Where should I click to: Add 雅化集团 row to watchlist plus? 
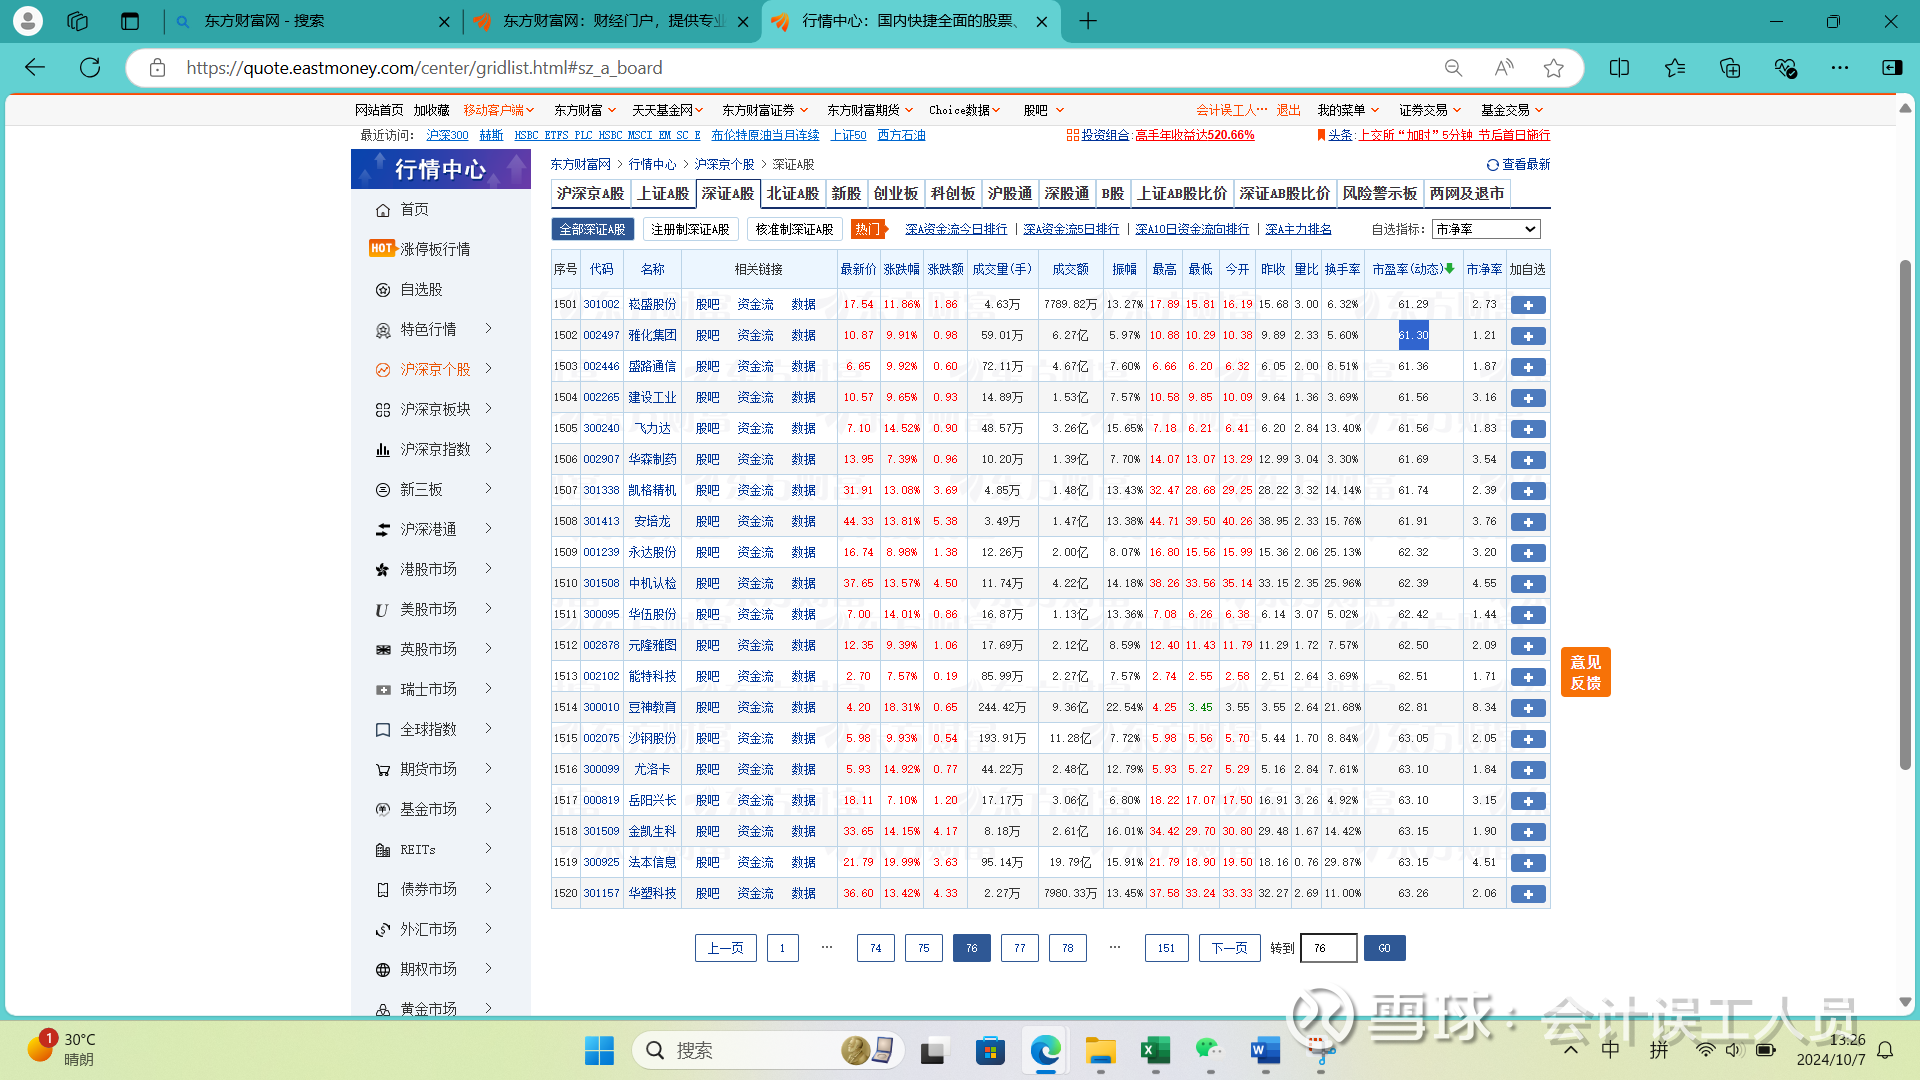tap(1528, 336)
